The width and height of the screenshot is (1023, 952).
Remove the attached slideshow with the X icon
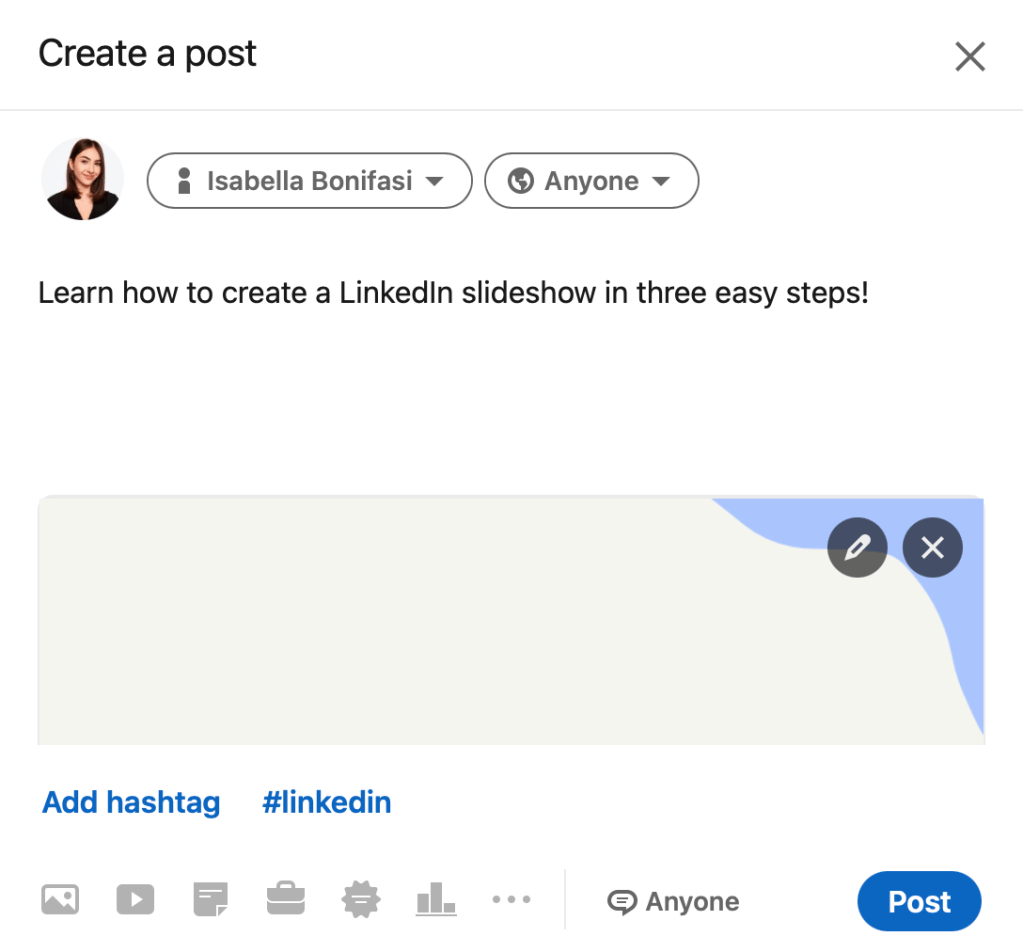(932, 547)
